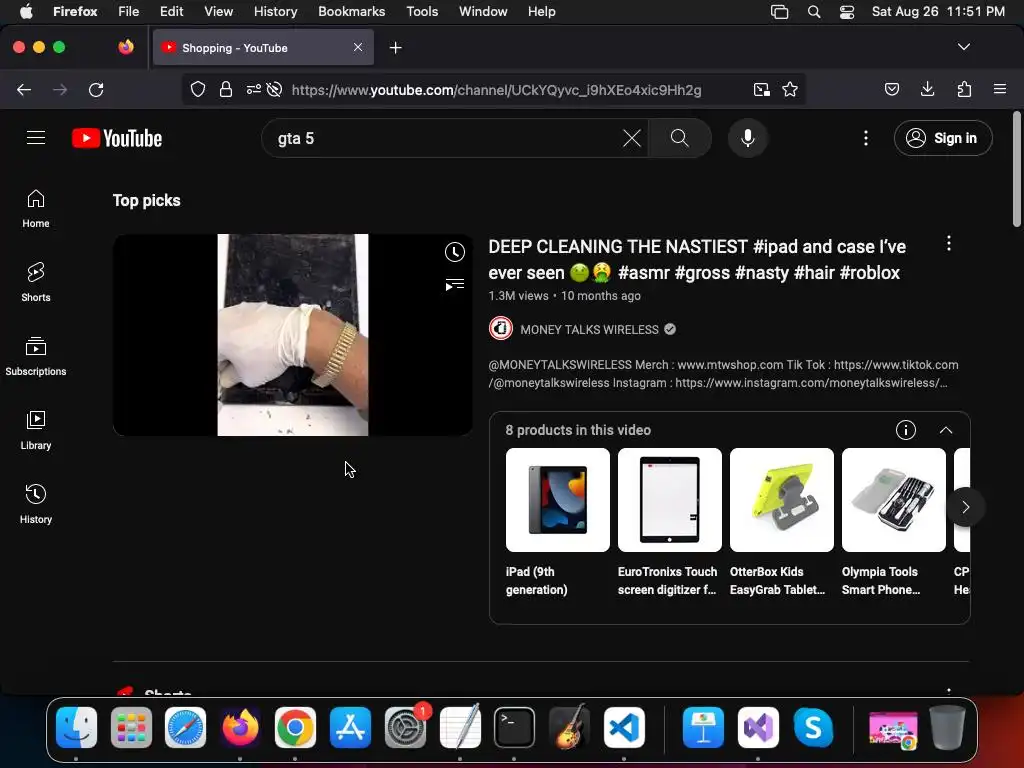Open the Tools menu

(x=422, y=12)
